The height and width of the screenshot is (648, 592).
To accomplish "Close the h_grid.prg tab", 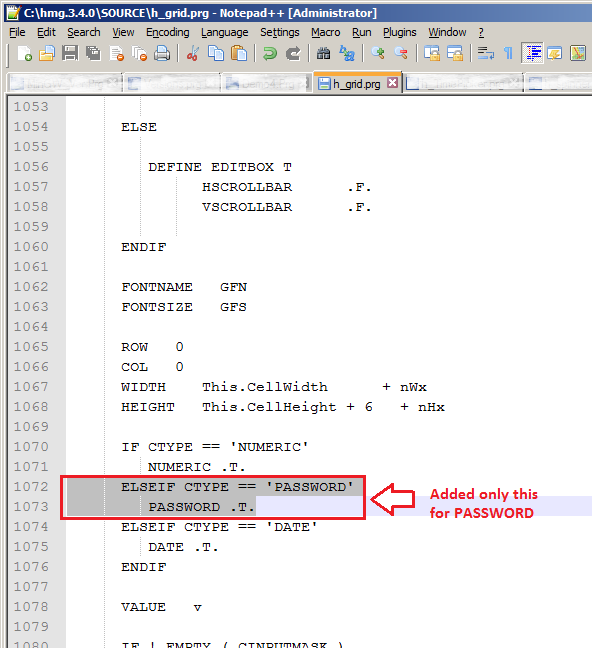I will click(x=392, y=83).
